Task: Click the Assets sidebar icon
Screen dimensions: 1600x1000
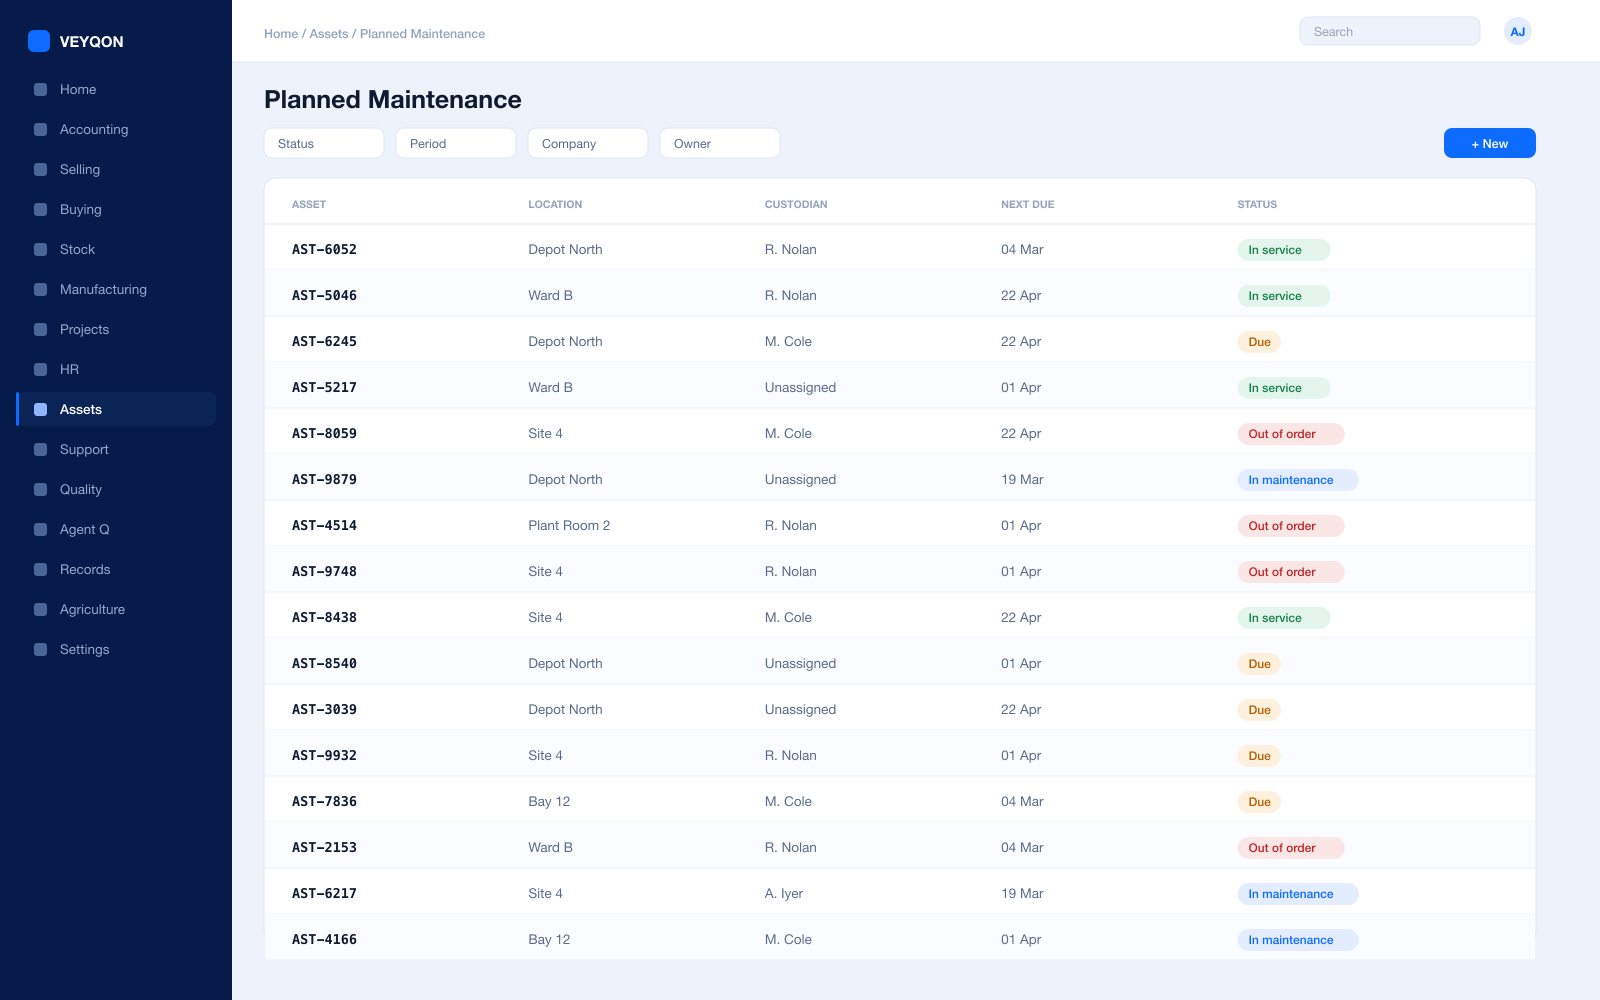Action: coord(41,409)
